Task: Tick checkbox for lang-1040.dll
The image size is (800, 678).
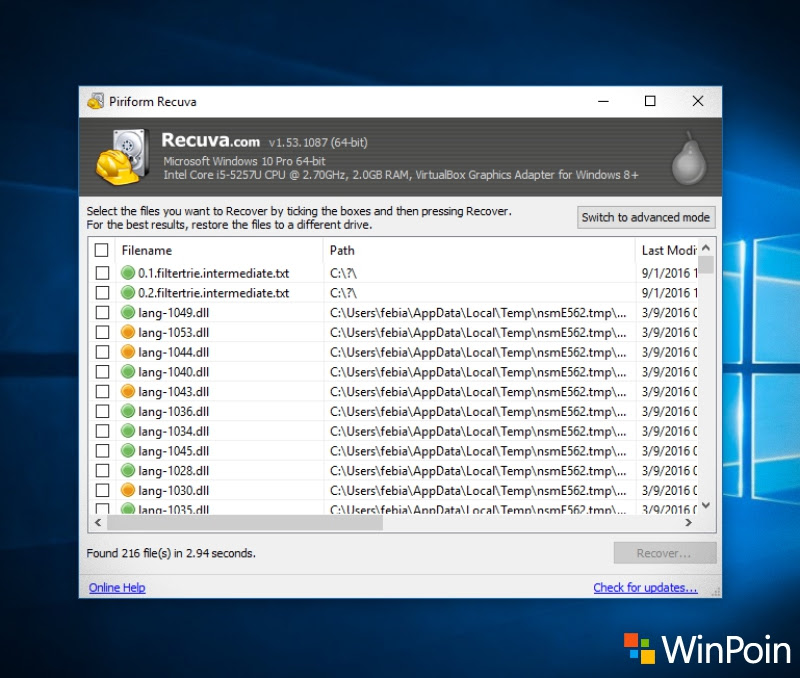Action: coord(102,372)
